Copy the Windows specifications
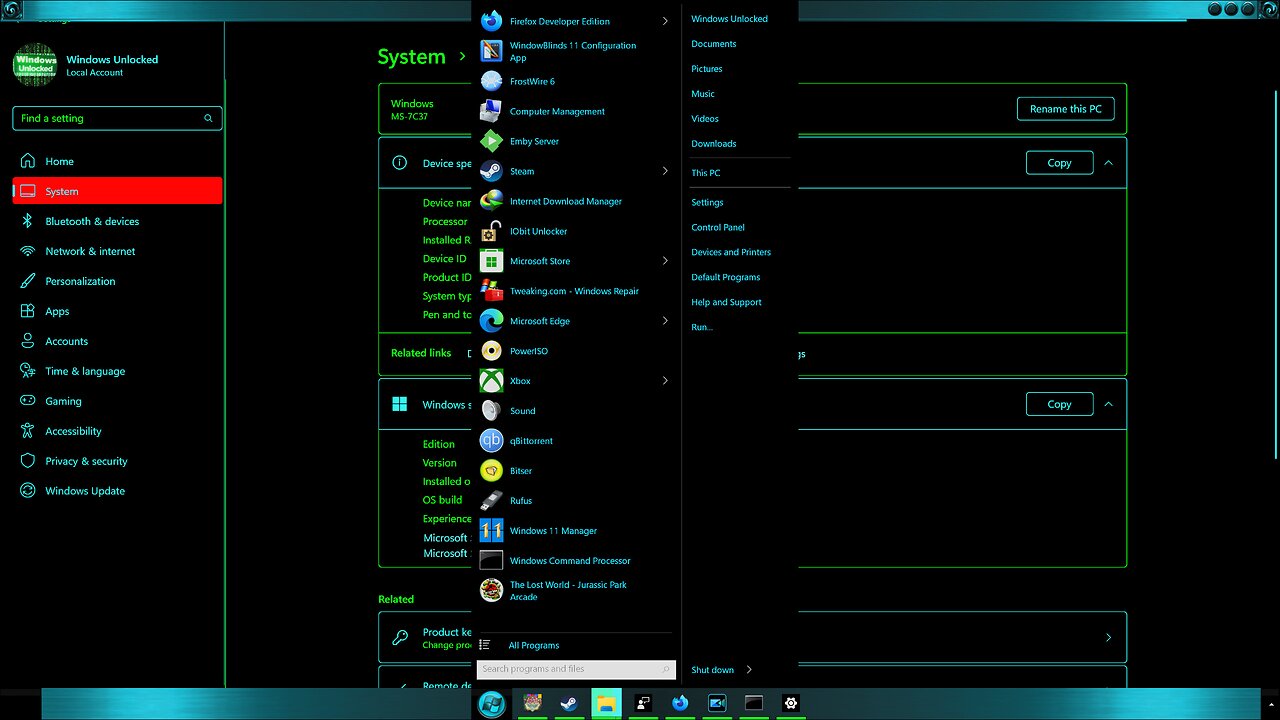Screen dimensions: 1280x720 click(x=1060, y=405)
